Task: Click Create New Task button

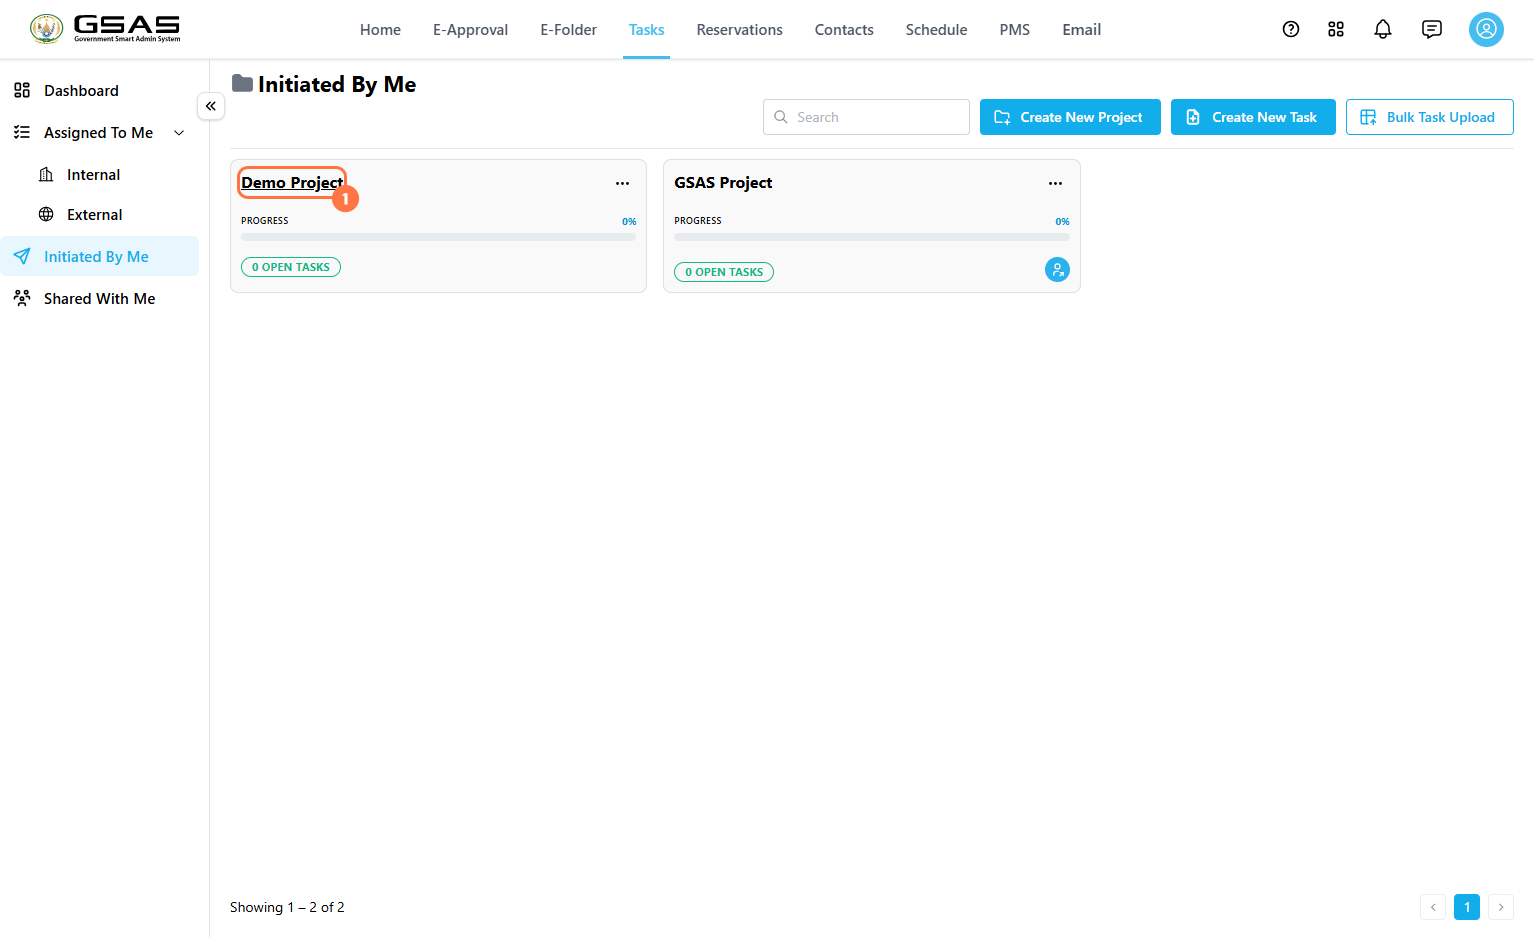Action: [1253, 117]
